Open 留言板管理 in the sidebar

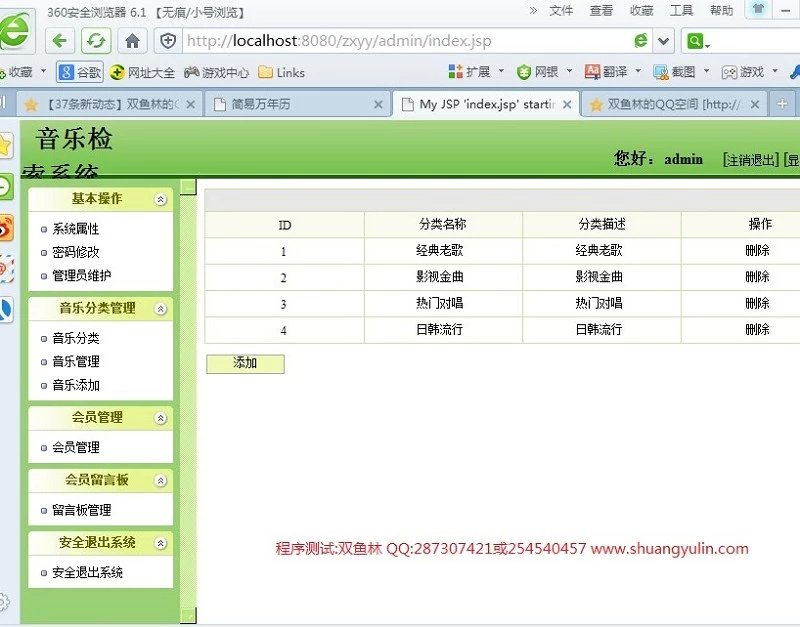point(82,510)
